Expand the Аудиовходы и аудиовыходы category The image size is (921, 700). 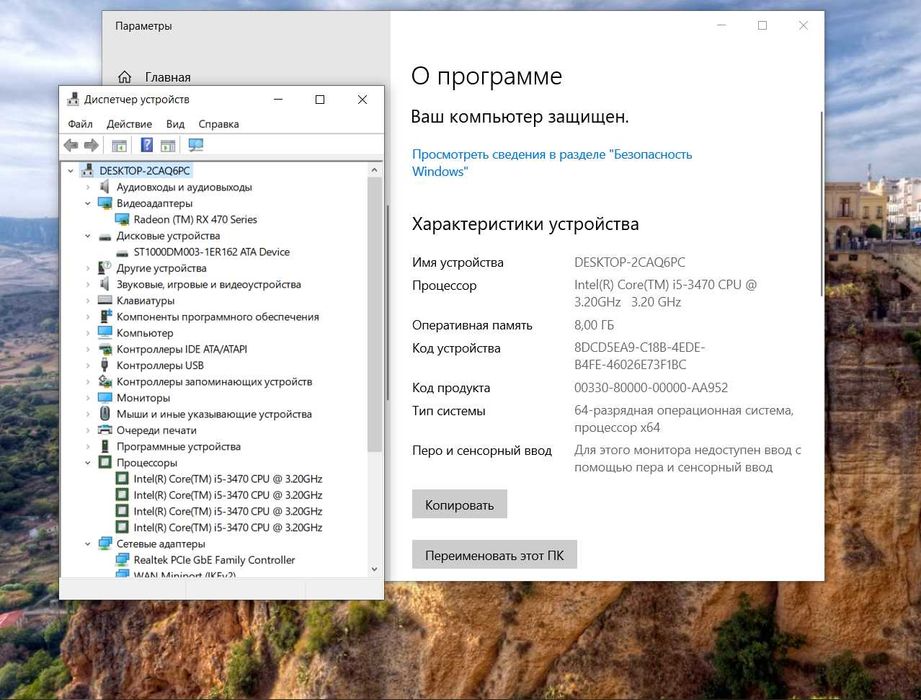pos(88,187)
